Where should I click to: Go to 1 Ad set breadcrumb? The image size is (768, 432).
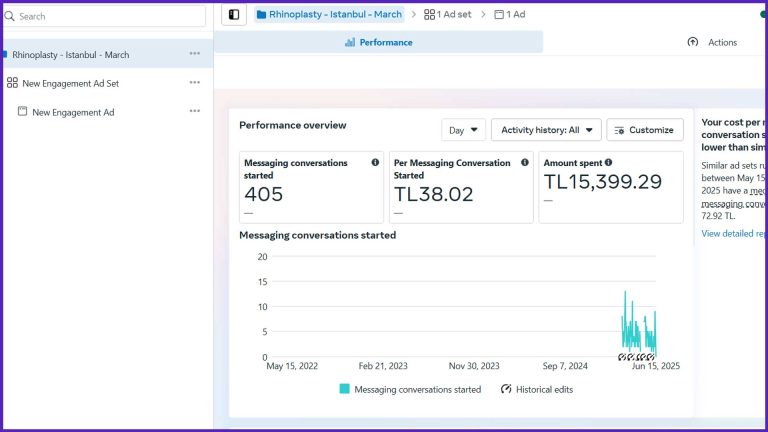tap(448, 15)
